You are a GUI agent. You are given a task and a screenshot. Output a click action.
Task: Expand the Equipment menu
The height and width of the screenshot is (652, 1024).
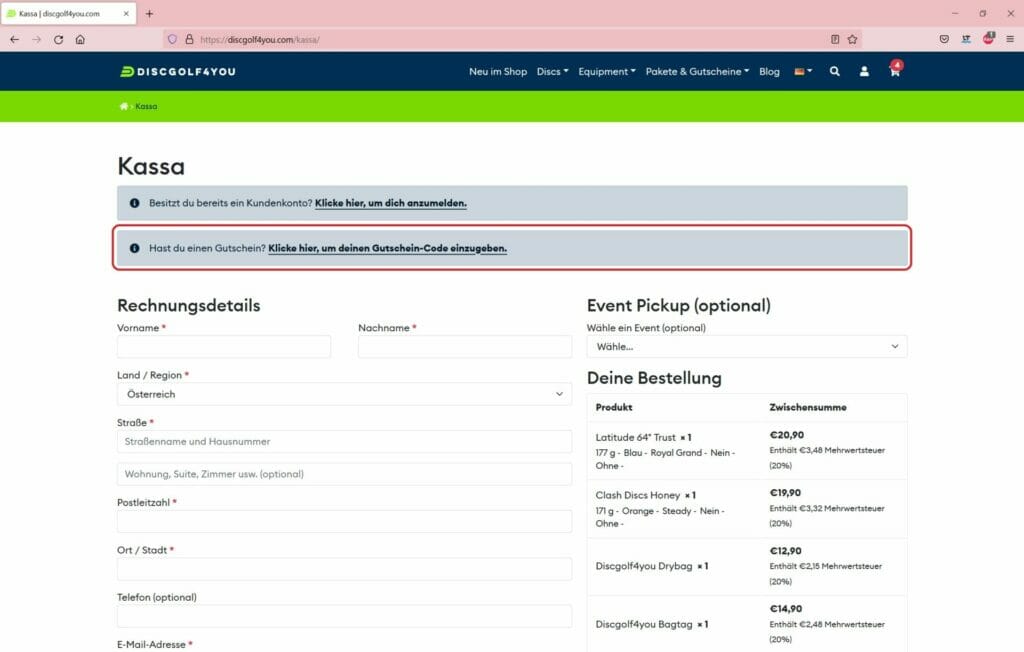point(606,72)
